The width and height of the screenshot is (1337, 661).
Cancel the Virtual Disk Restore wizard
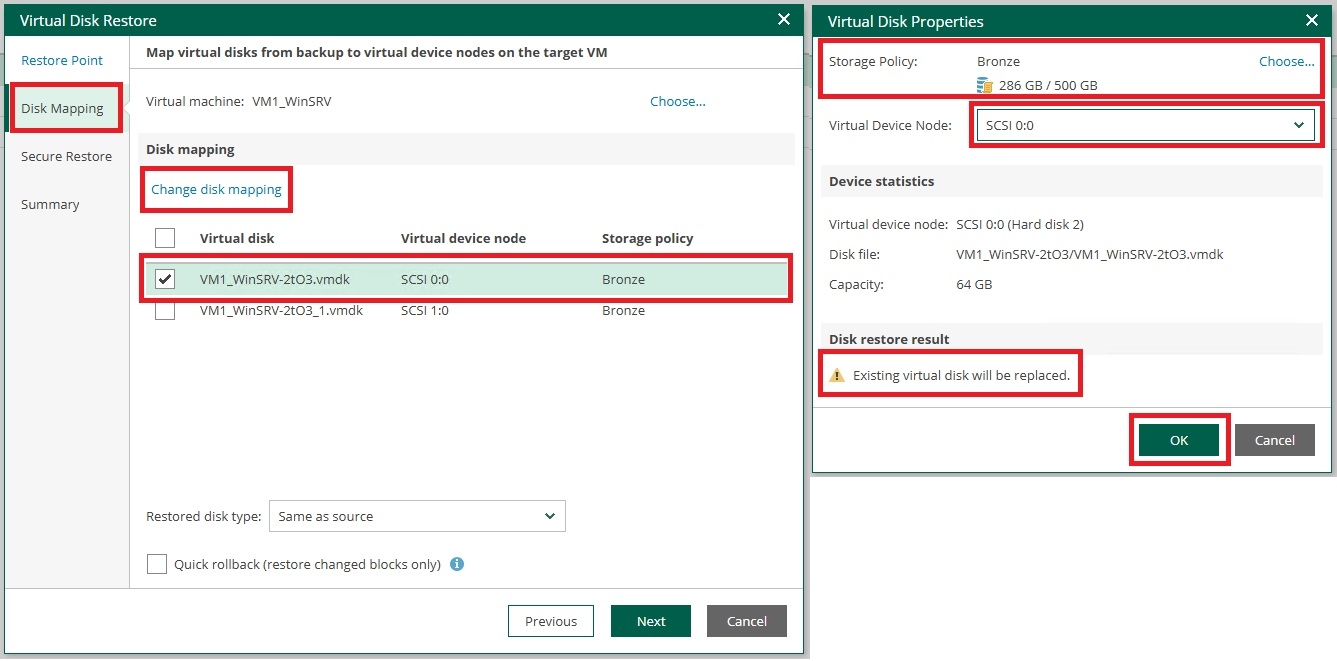747,621
